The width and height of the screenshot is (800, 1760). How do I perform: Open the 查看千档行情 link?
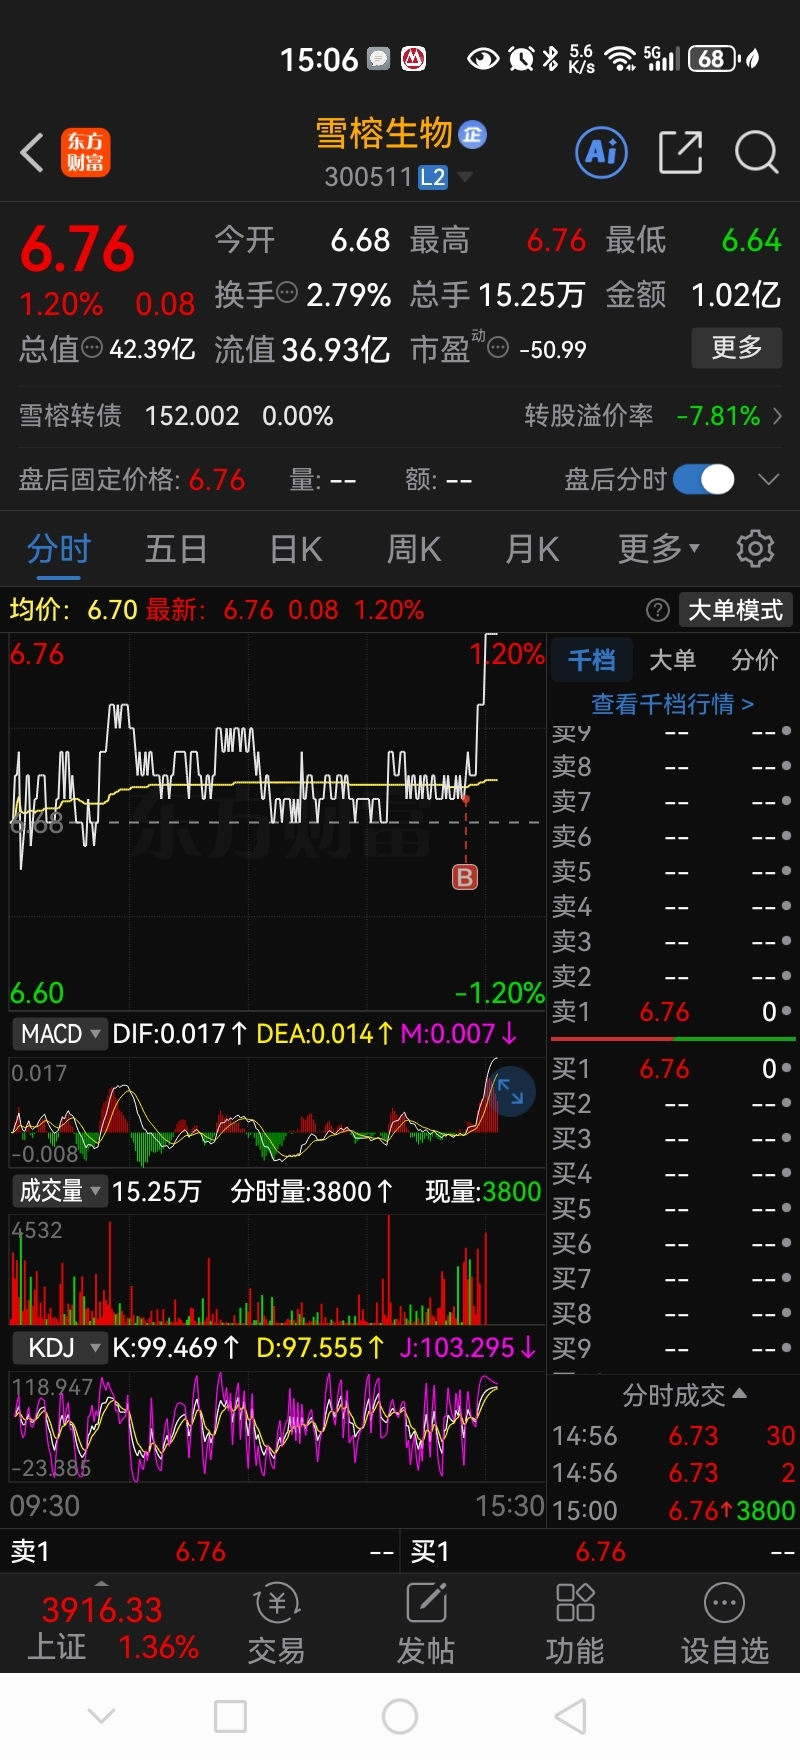tap(672, 704)
